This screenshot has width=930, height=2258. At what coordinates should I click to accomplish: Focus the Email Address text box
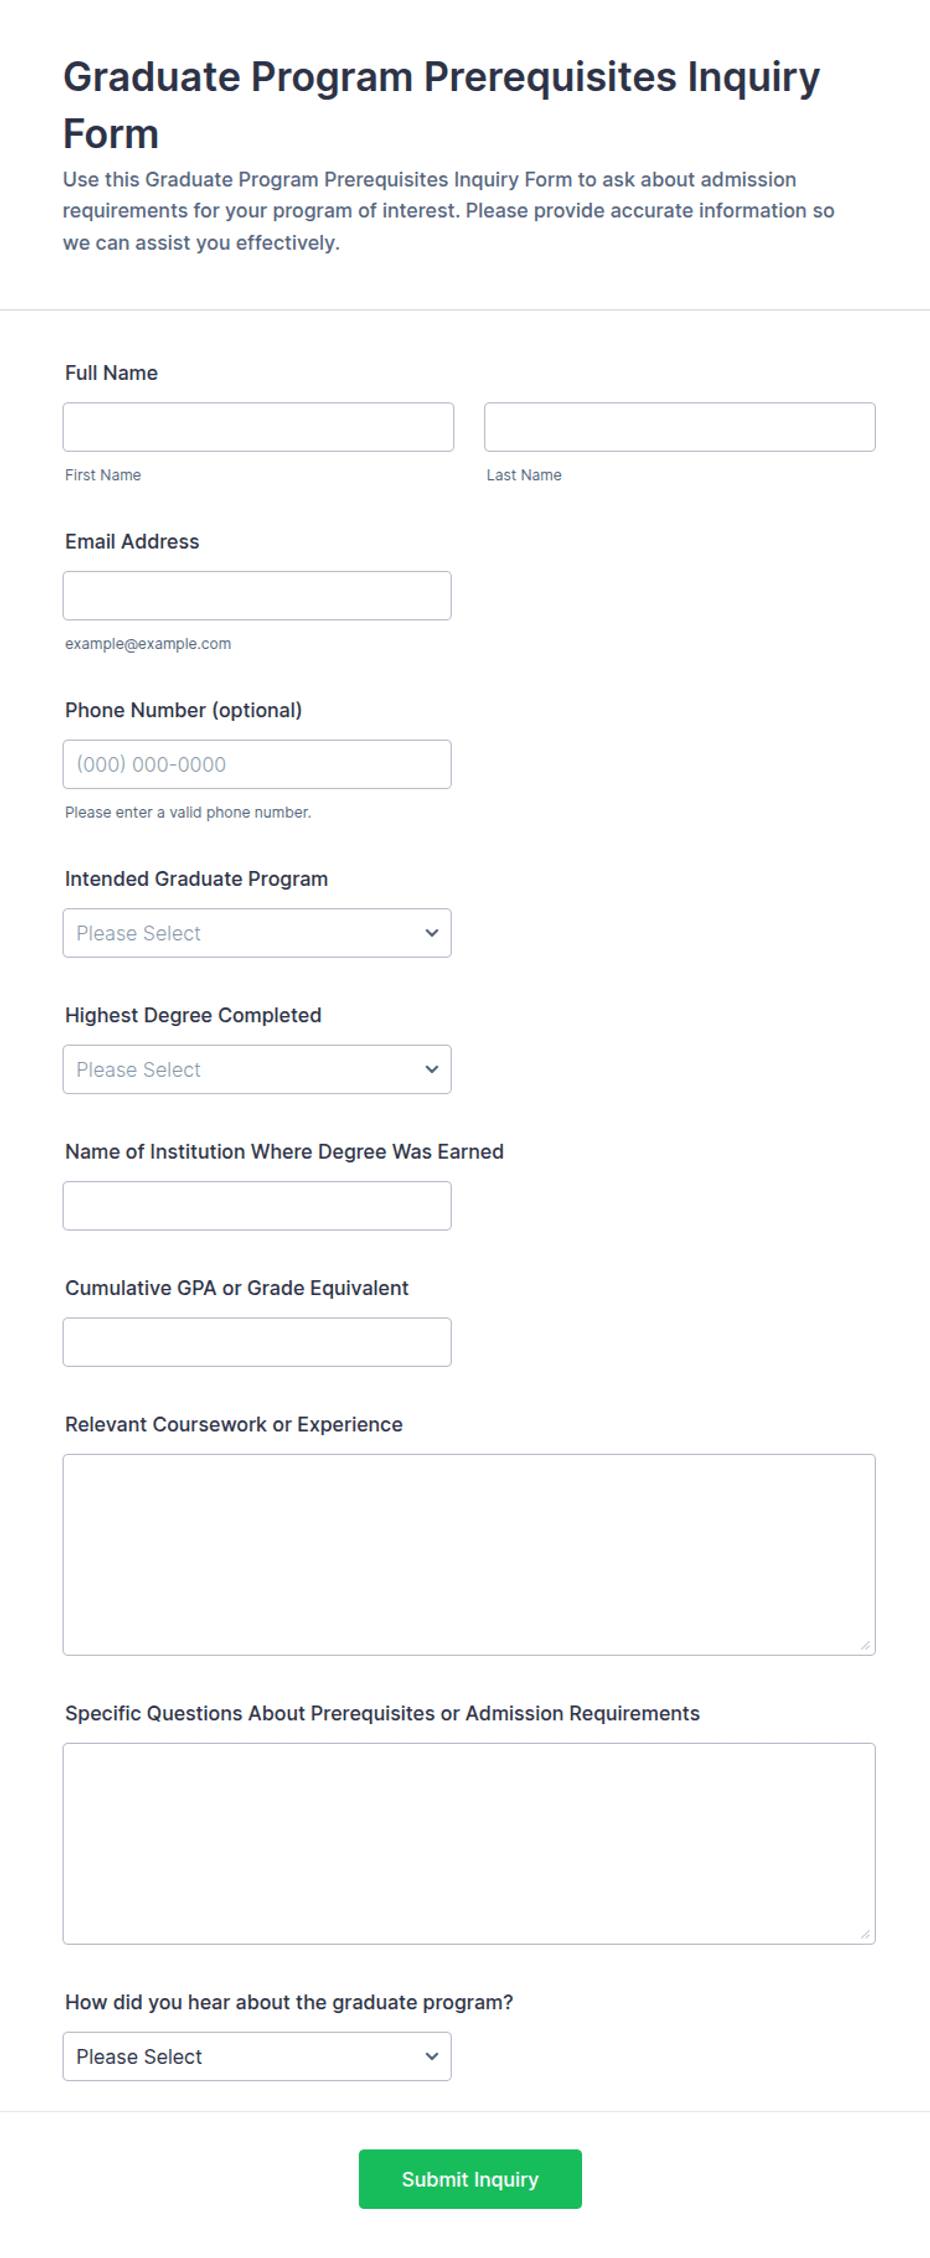click(257, 596)
